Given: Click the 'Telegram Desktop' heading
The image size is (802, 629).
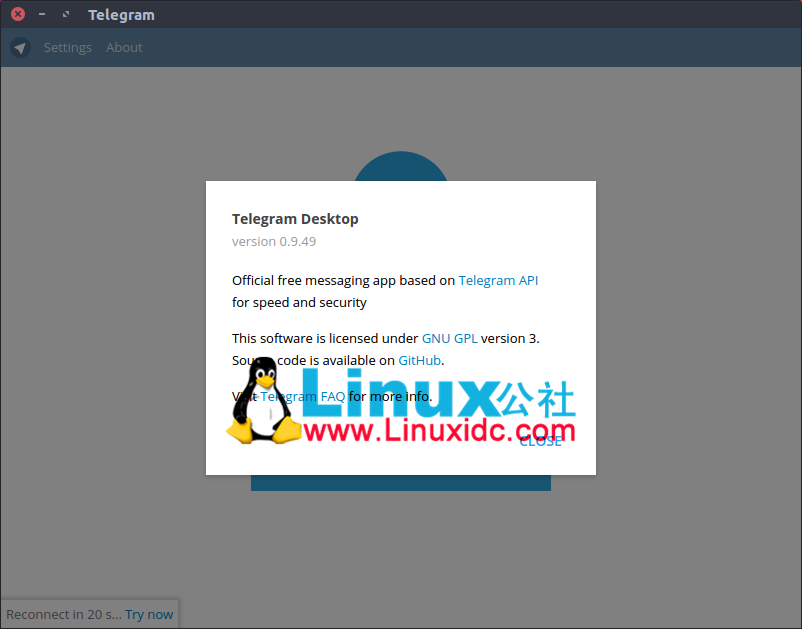Looking at the screenshot, I should coord(295,219).
